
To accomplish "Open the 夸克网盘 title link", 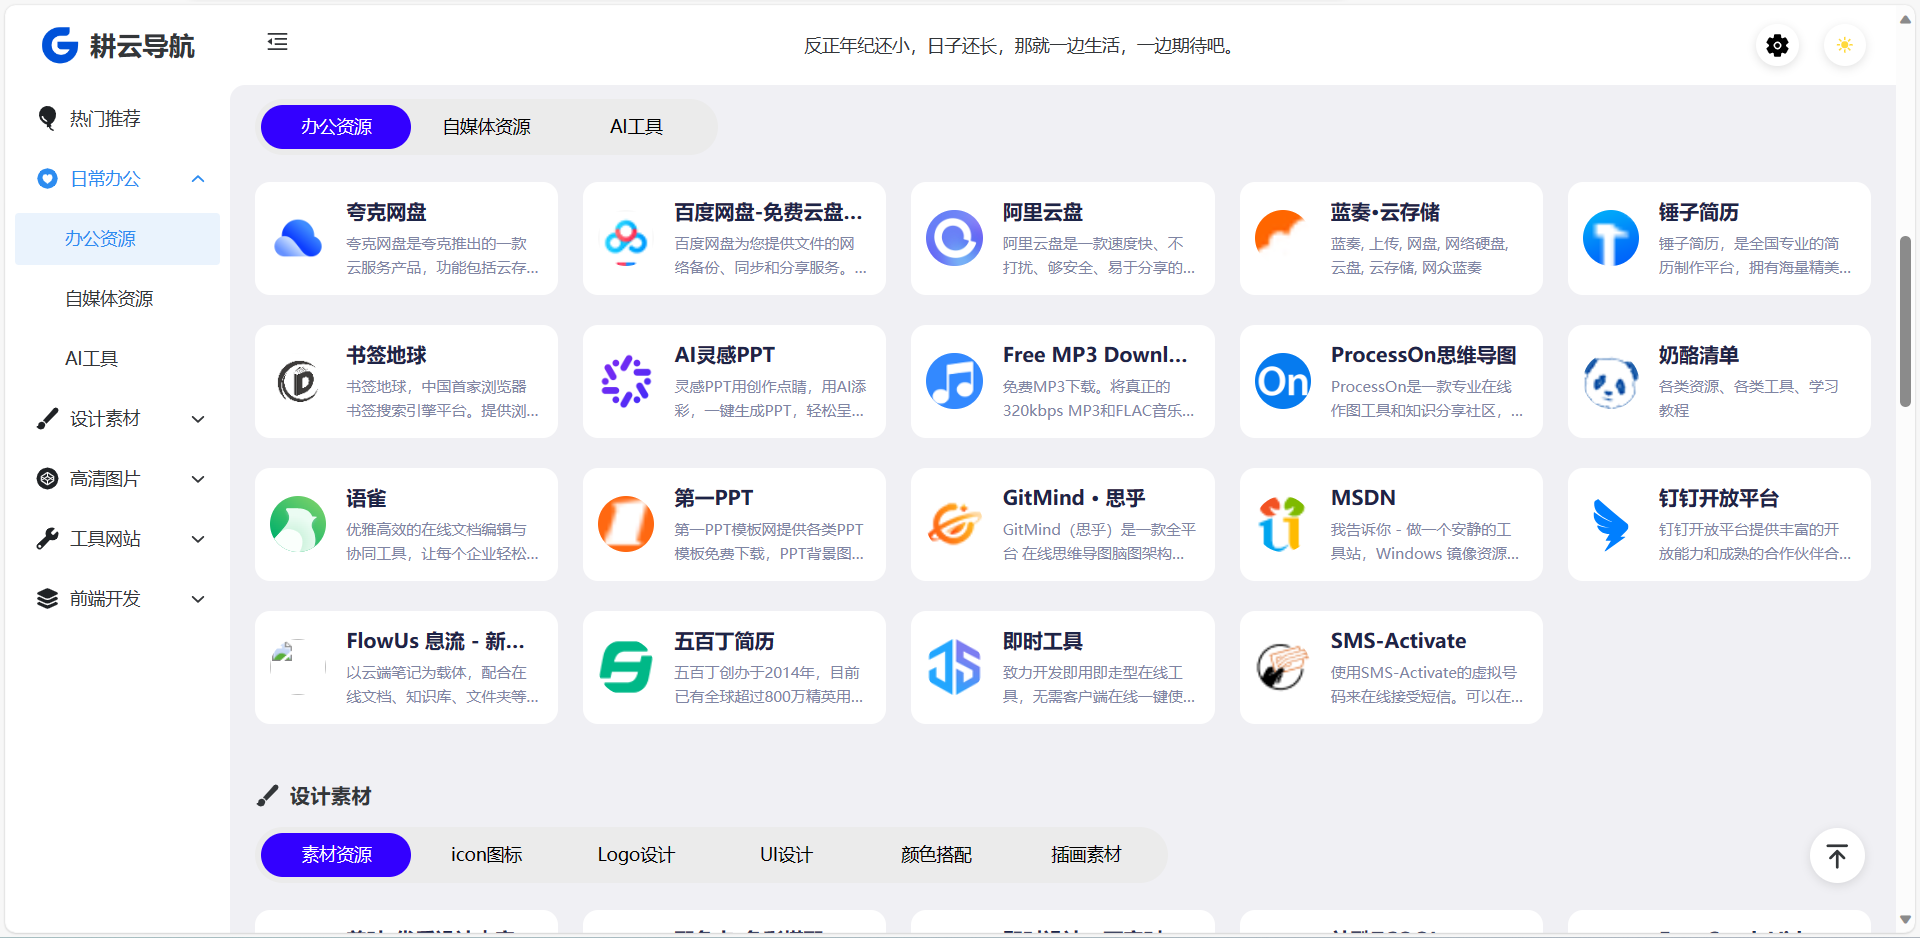I will (386, 212).
